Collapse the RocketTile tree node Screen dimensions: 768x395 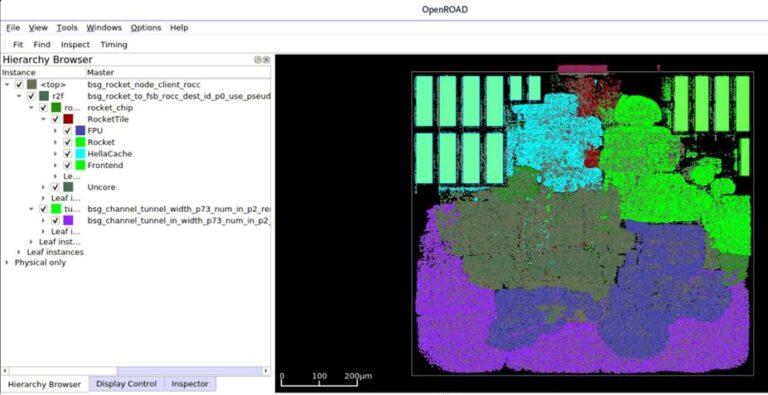point(44,119)
